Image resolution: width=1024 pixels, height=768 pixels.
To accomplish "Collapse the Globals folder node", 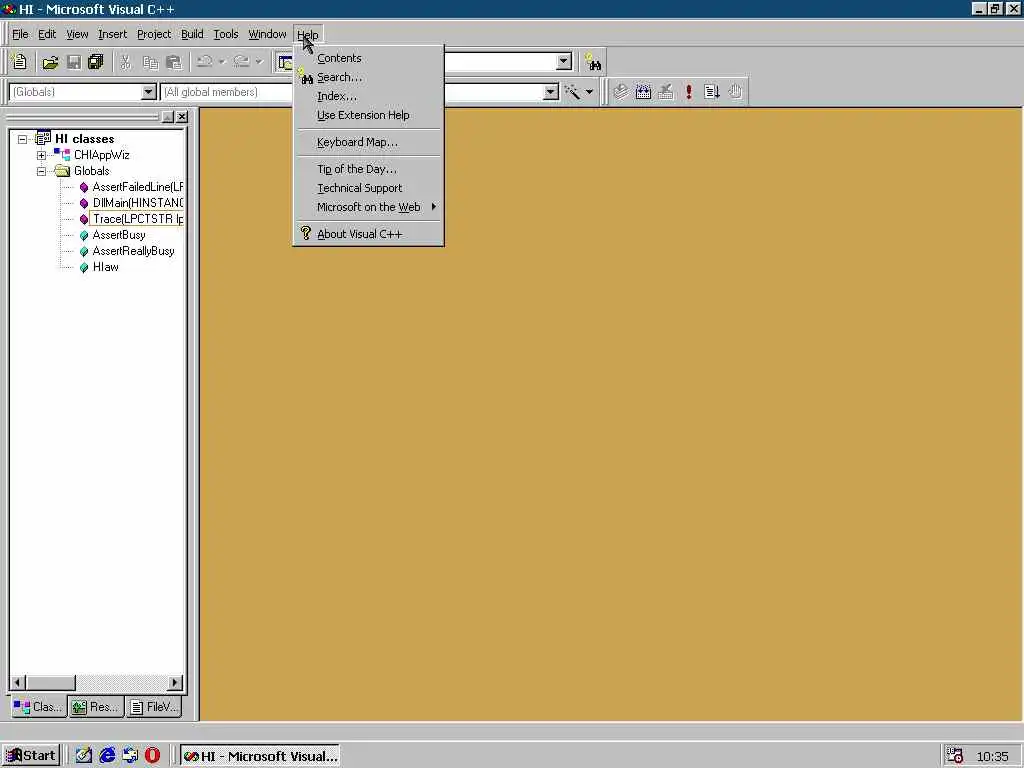I will point(41,171).
